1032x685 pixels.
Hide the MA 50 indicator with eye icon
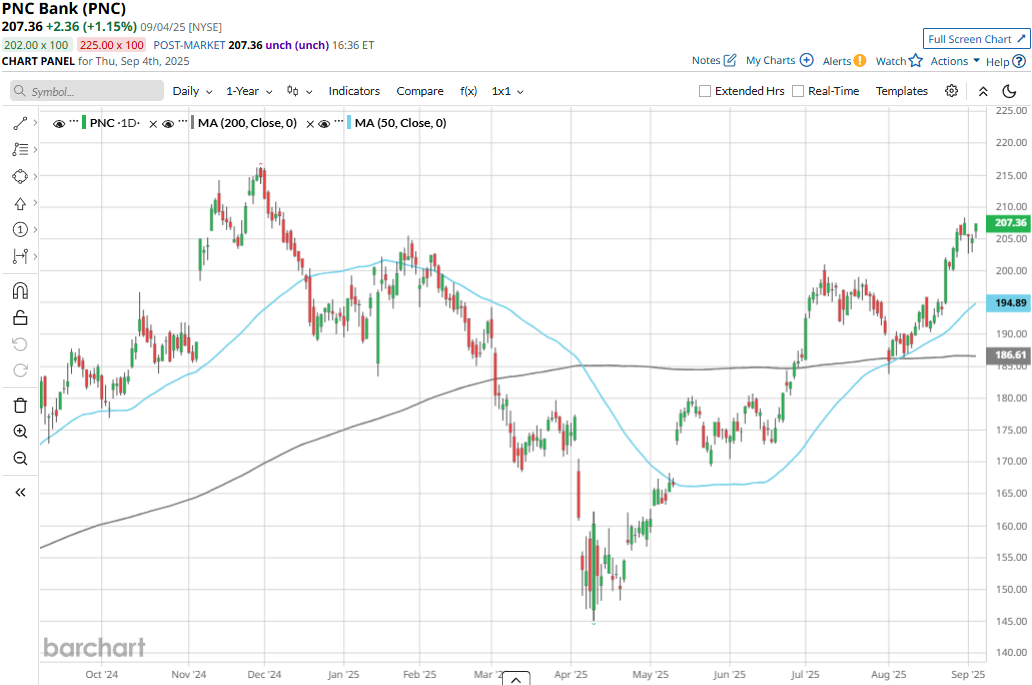tap(324, 124)
